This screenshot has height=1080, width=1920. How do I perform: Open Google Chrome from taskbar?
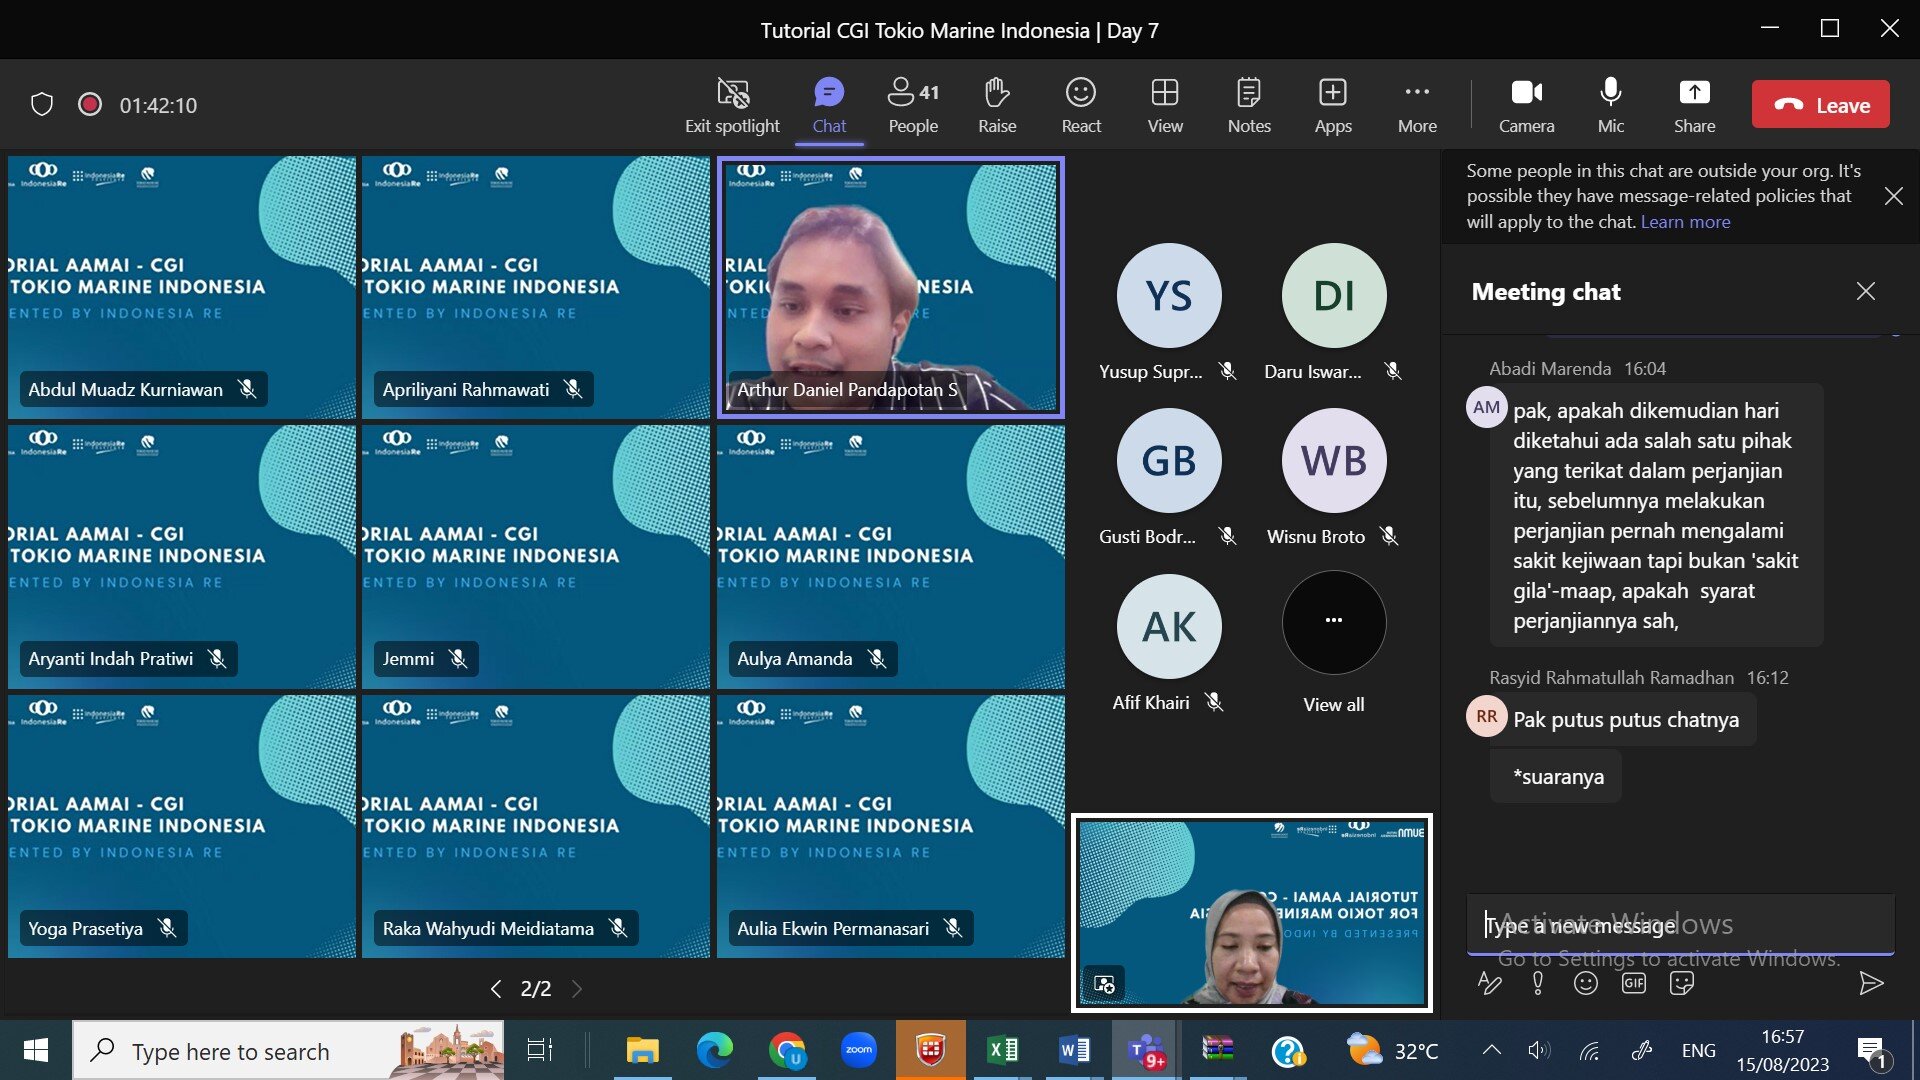(787, 1051)
